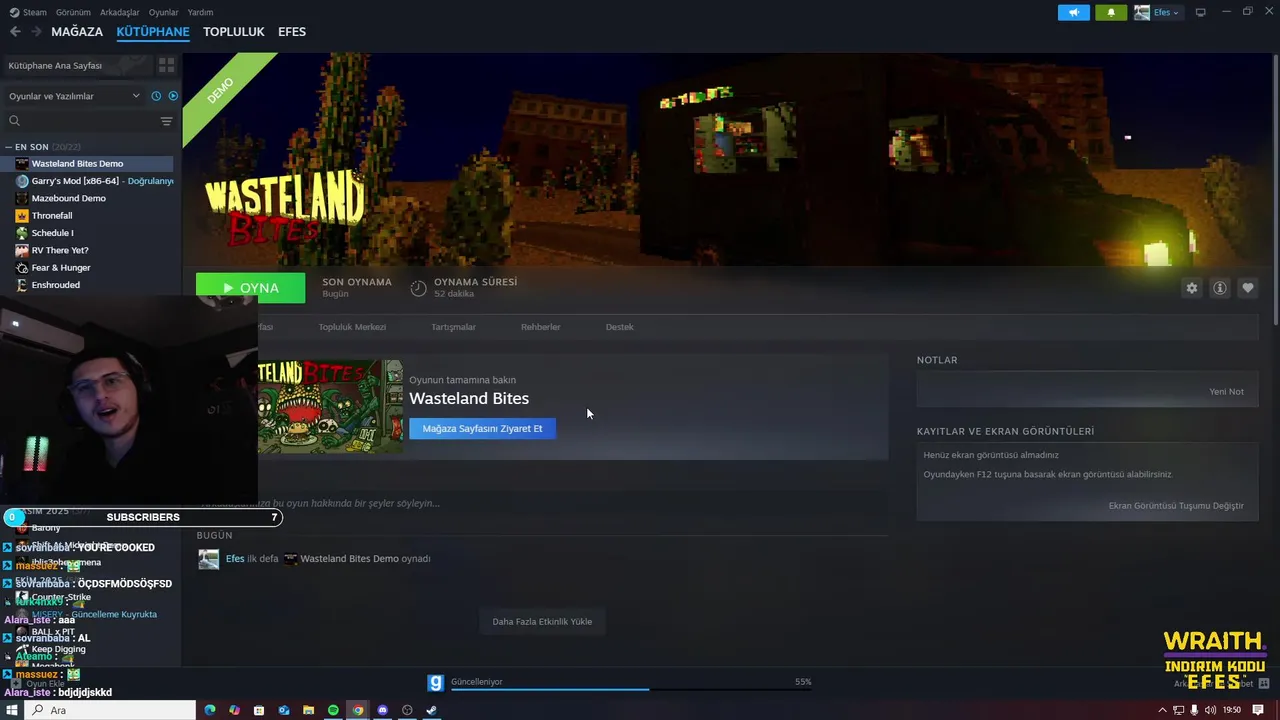This screenshot has width=1280, height=720.
Task: Go to MAĞAZA tab
Action: click(77, 32)
